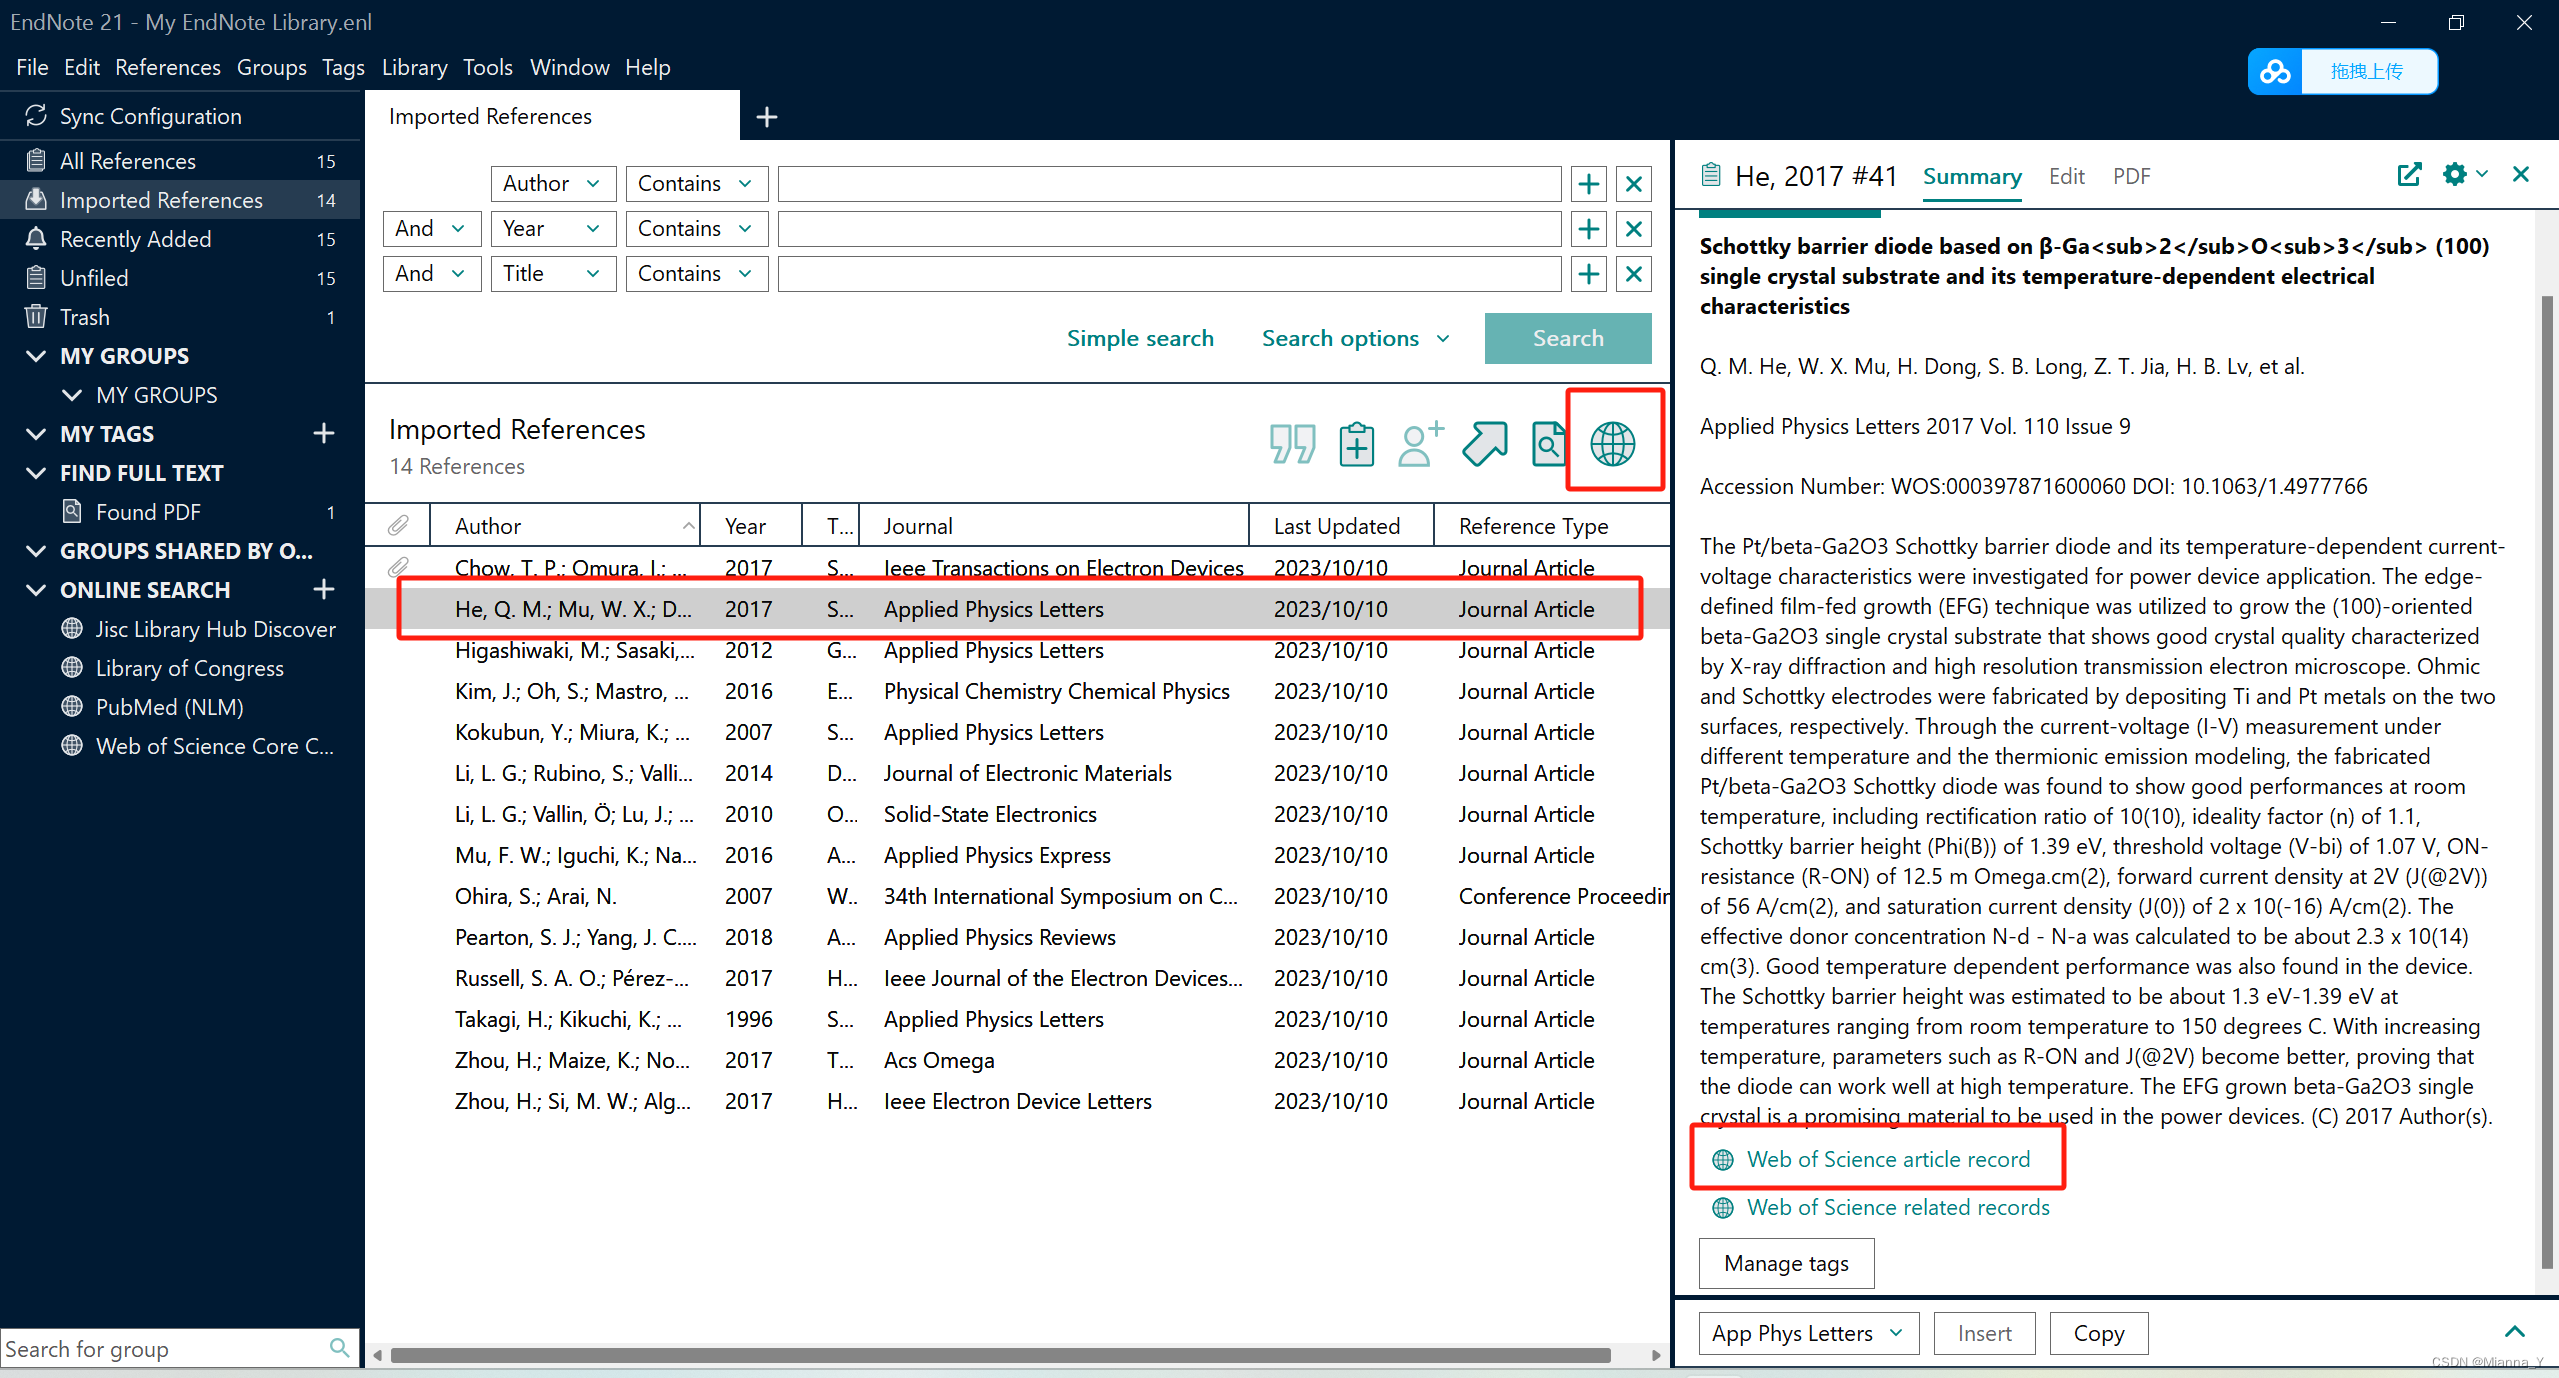The height and width of the screenshot is (1378, 2559).
Task: Open the Author field dropdown
Action: pyautogui.click(x=552, y=183)
